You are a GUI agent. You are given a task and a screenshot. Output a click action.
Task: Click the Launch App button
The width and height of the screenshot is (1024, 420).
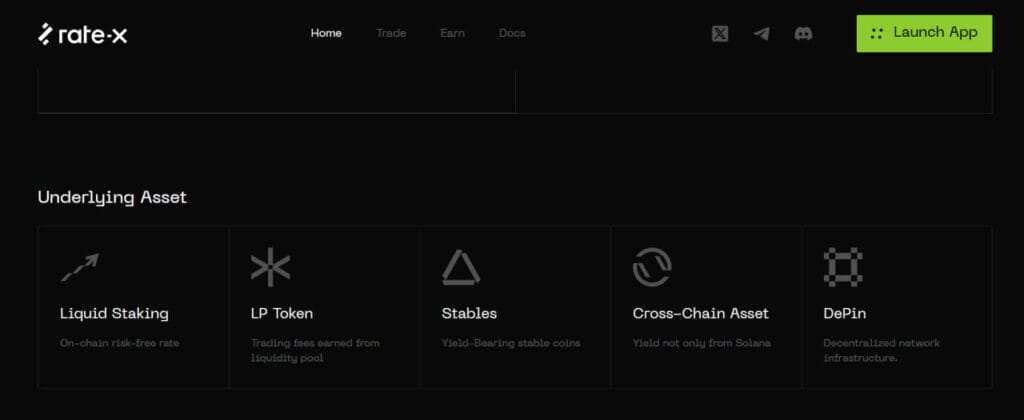pyautogui.click(x=924, y=33)
